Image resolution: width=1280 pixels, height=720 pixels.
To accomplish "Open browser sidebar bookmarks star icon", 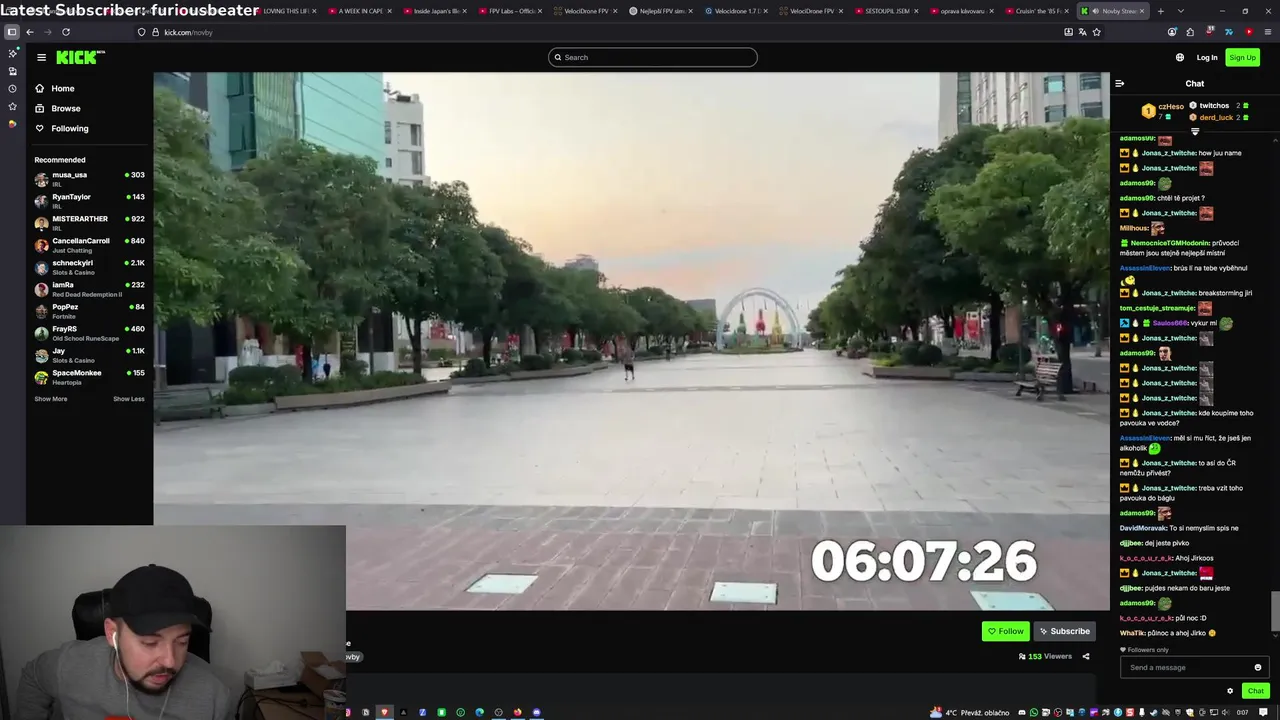I will (x=12, y=107).
